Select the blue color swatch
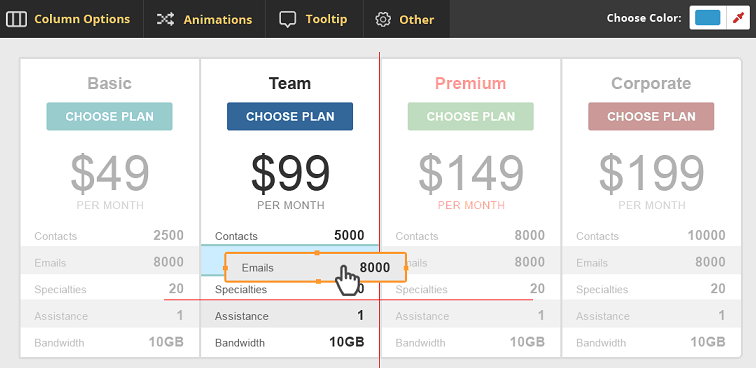This screenshot has height=368, width=756. tap(707, 18)
